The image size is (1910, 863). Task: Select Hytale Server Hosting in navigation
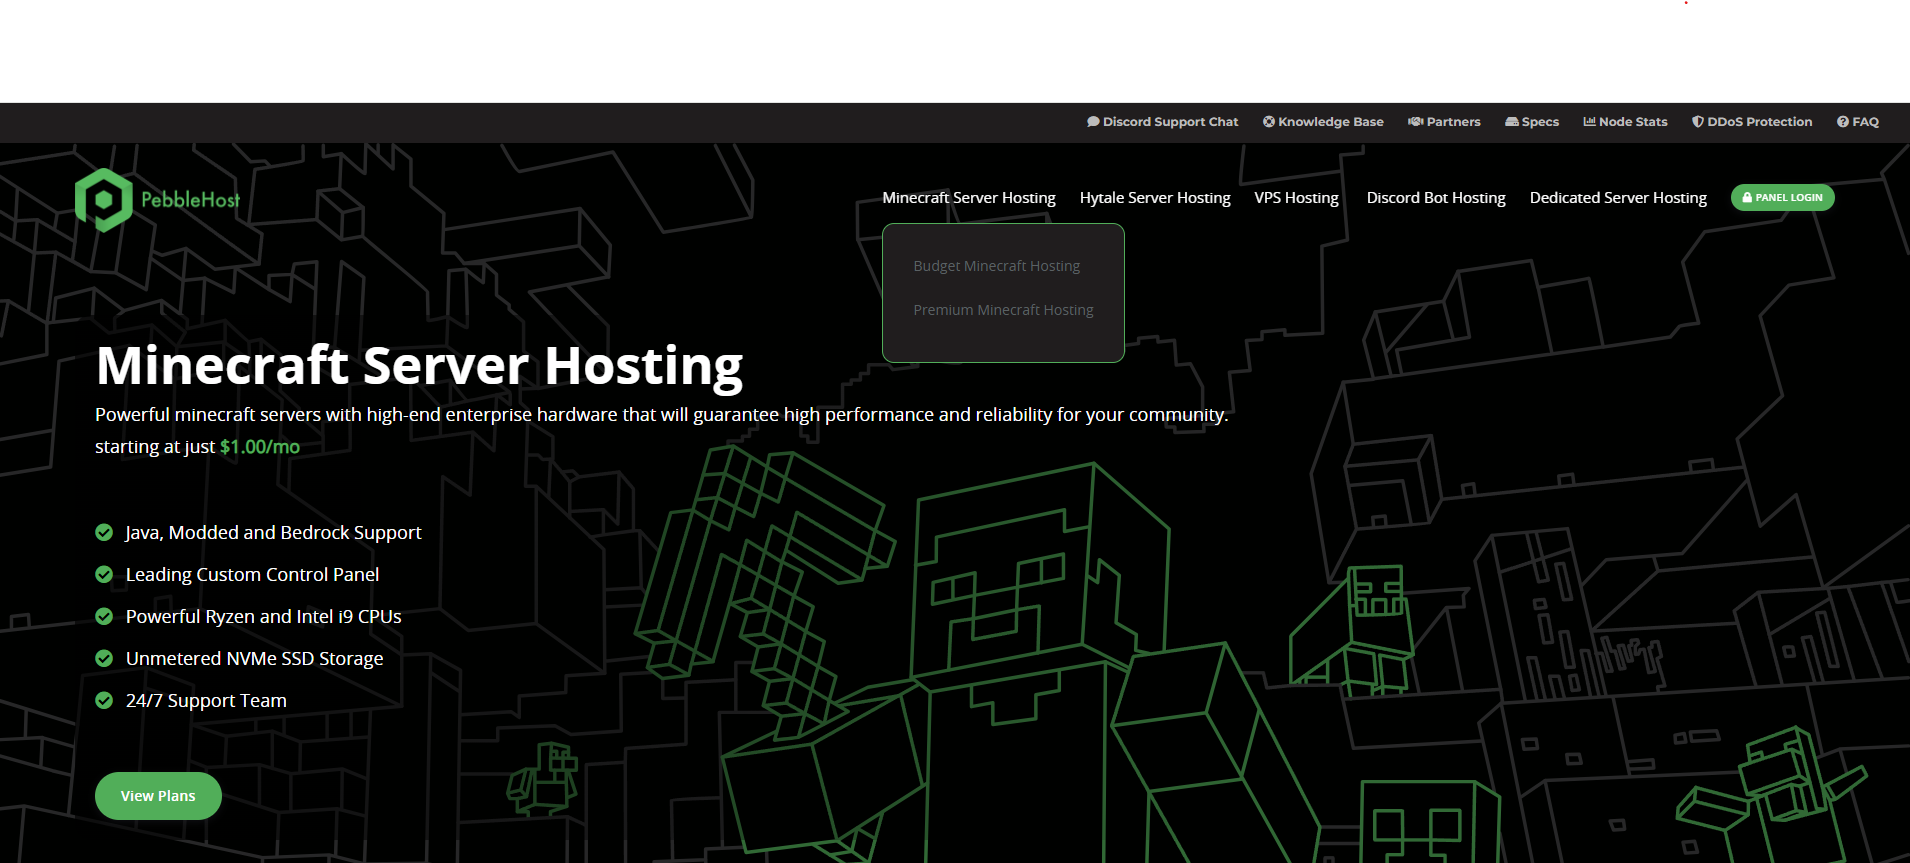[x=1155, y=198]
